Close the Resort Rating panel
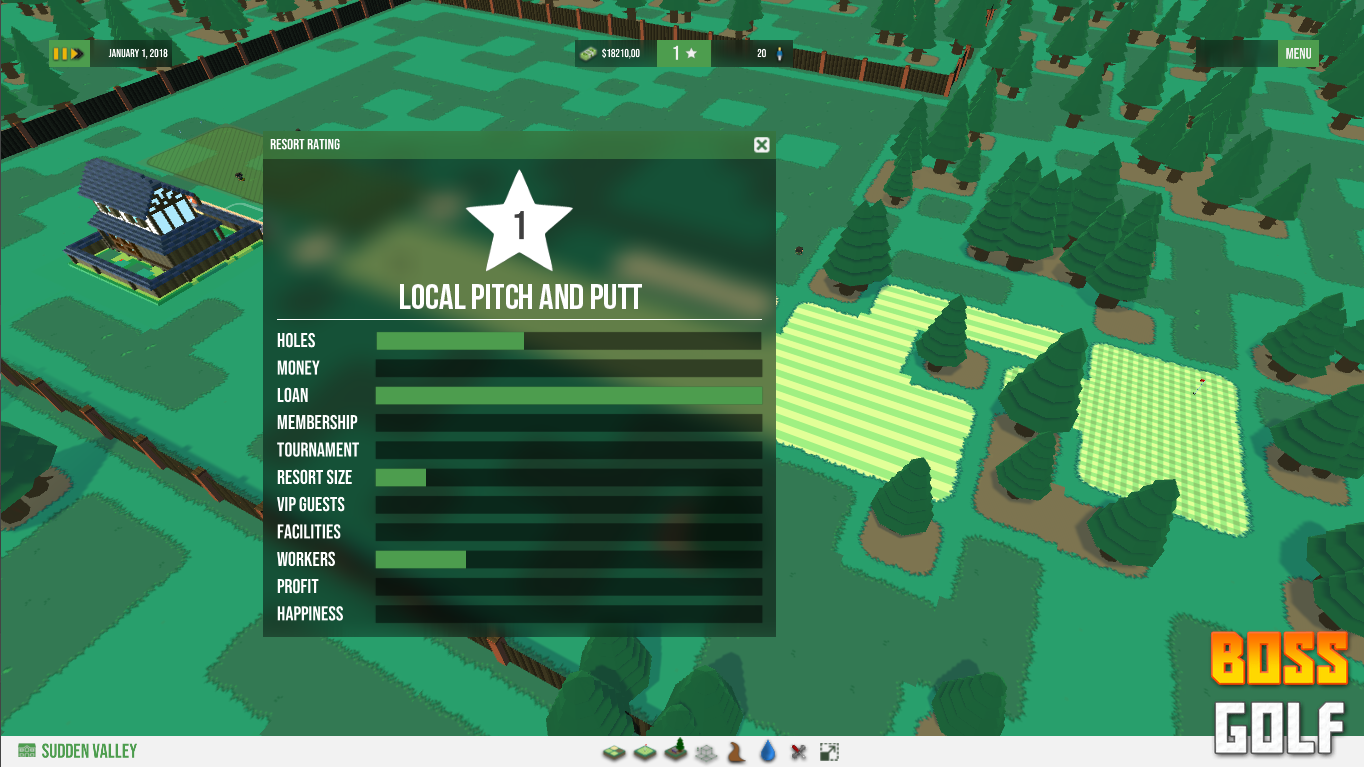 point(762,145)
